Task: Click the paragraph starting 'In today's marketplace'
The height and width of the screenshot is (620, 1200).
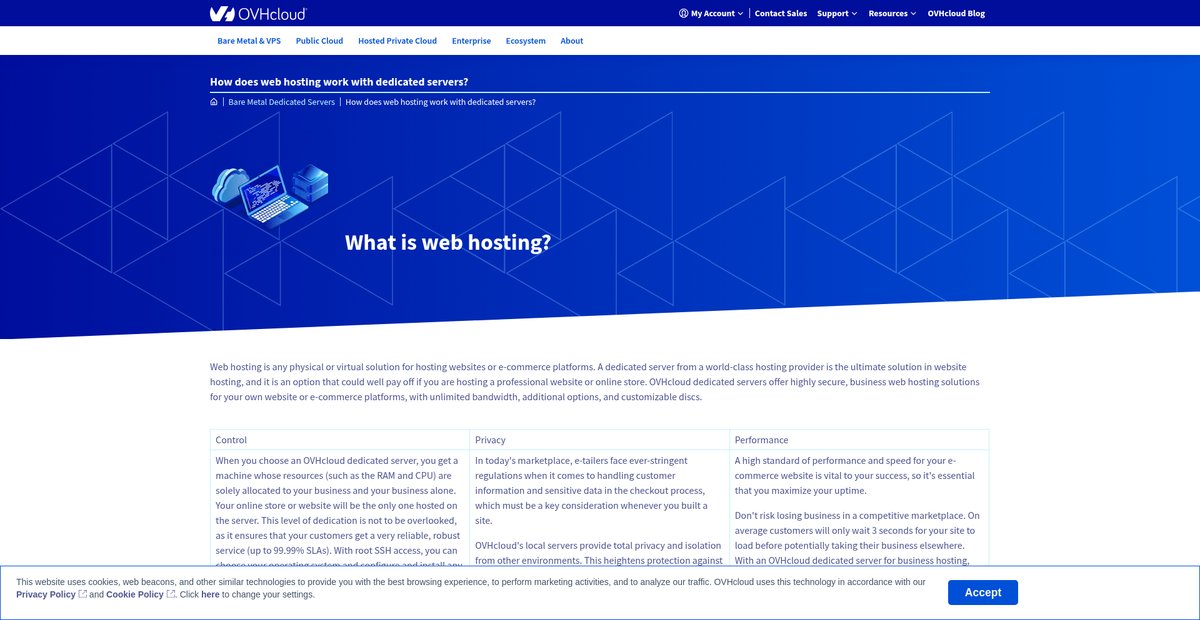Action: click(x=598, y=491)
